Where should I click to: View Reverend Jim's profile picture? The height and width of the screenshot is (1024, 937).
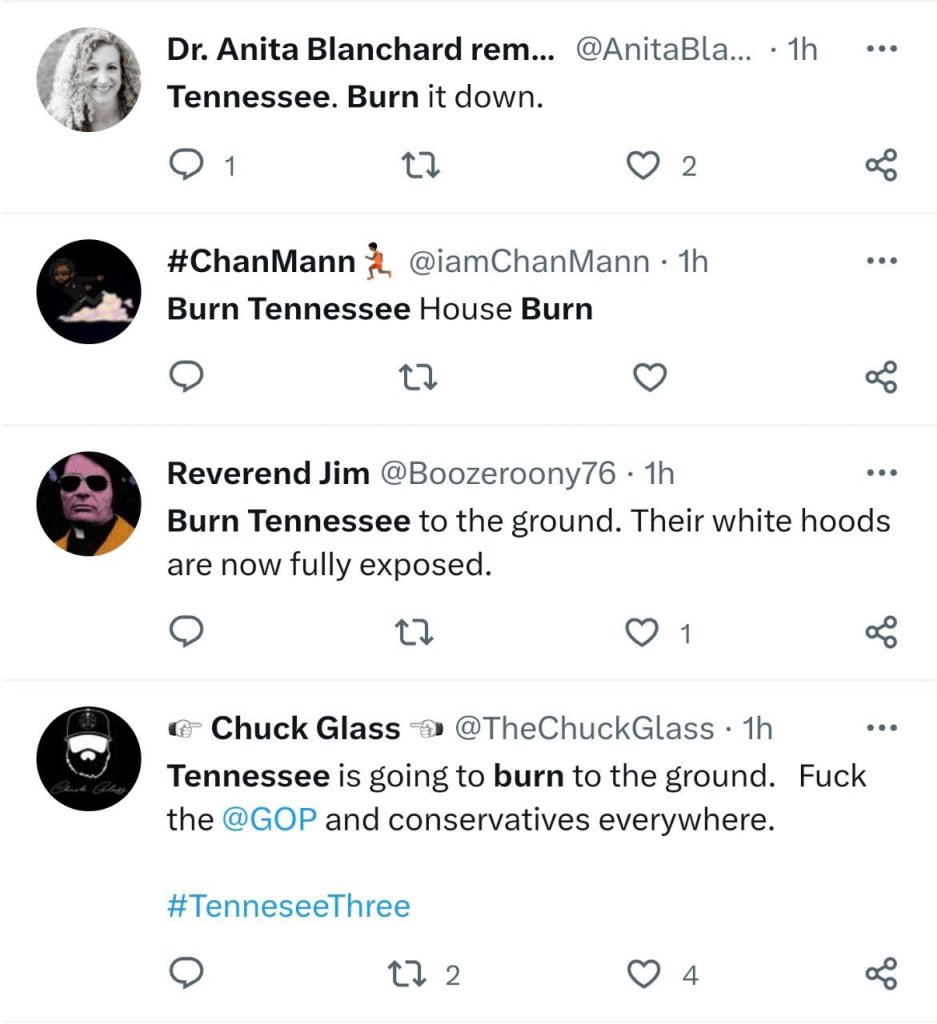(x=89, y=503)
